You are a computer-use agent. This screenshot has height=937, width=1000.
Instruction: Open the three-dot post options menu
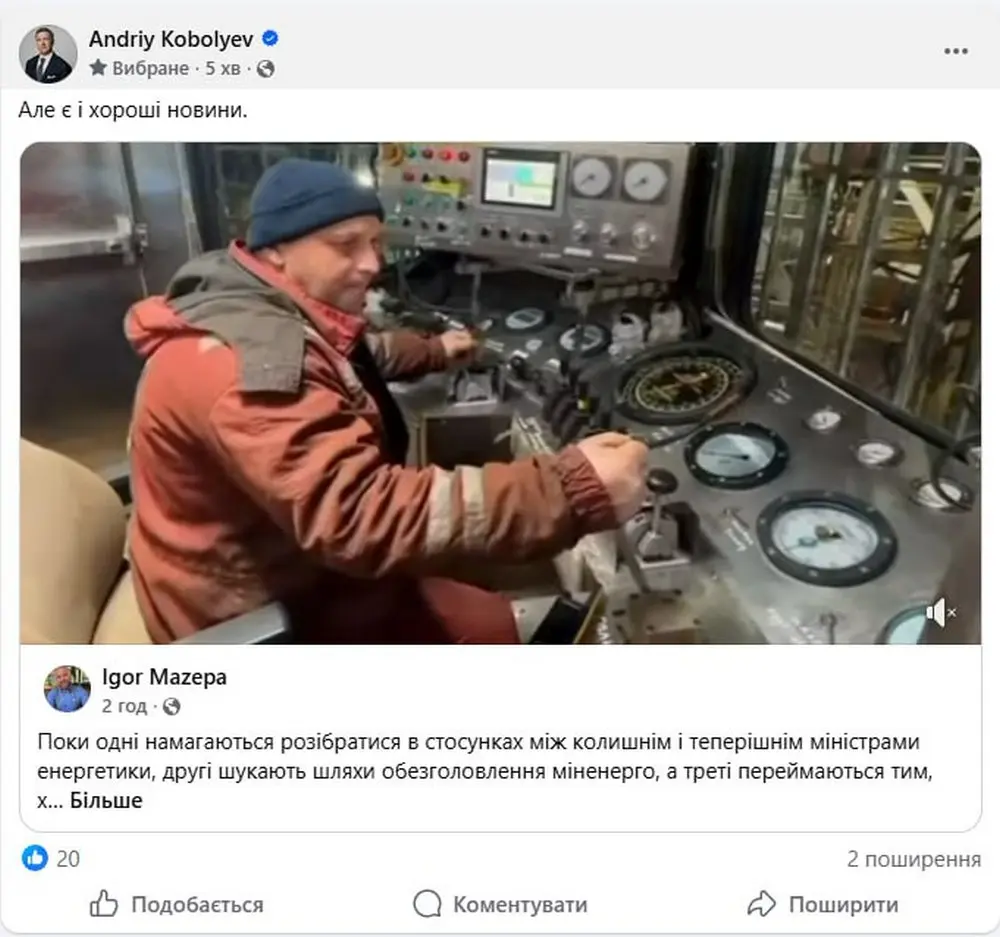point(955,51)
